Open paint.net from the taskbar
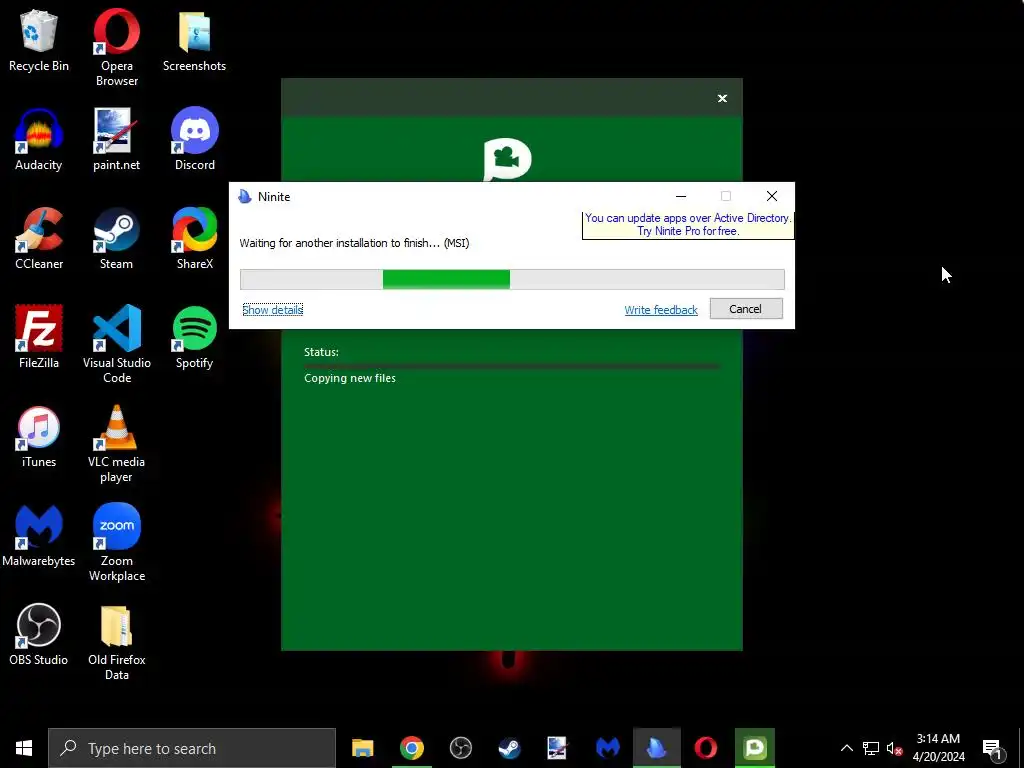This screenshot has width=1024, height=768. click(x=558, y=748)
